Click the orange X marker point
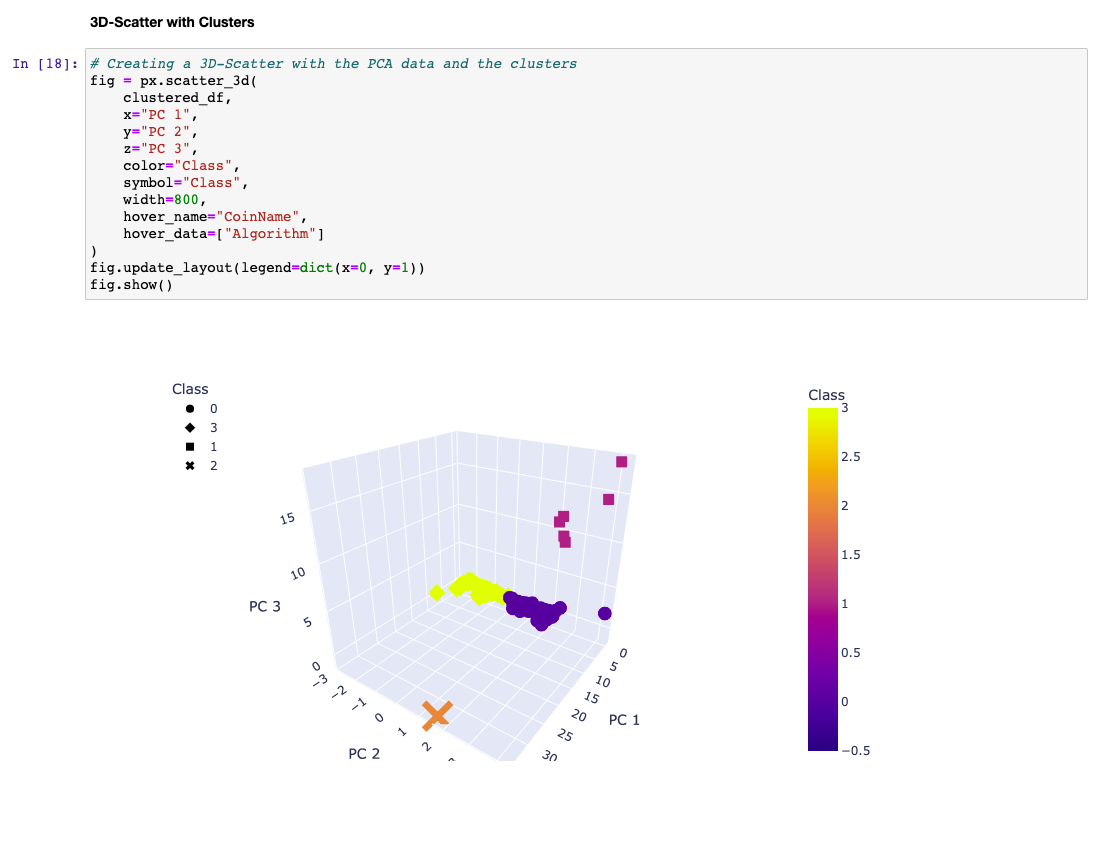This screenshot has width=1097, height=849. 437,715
